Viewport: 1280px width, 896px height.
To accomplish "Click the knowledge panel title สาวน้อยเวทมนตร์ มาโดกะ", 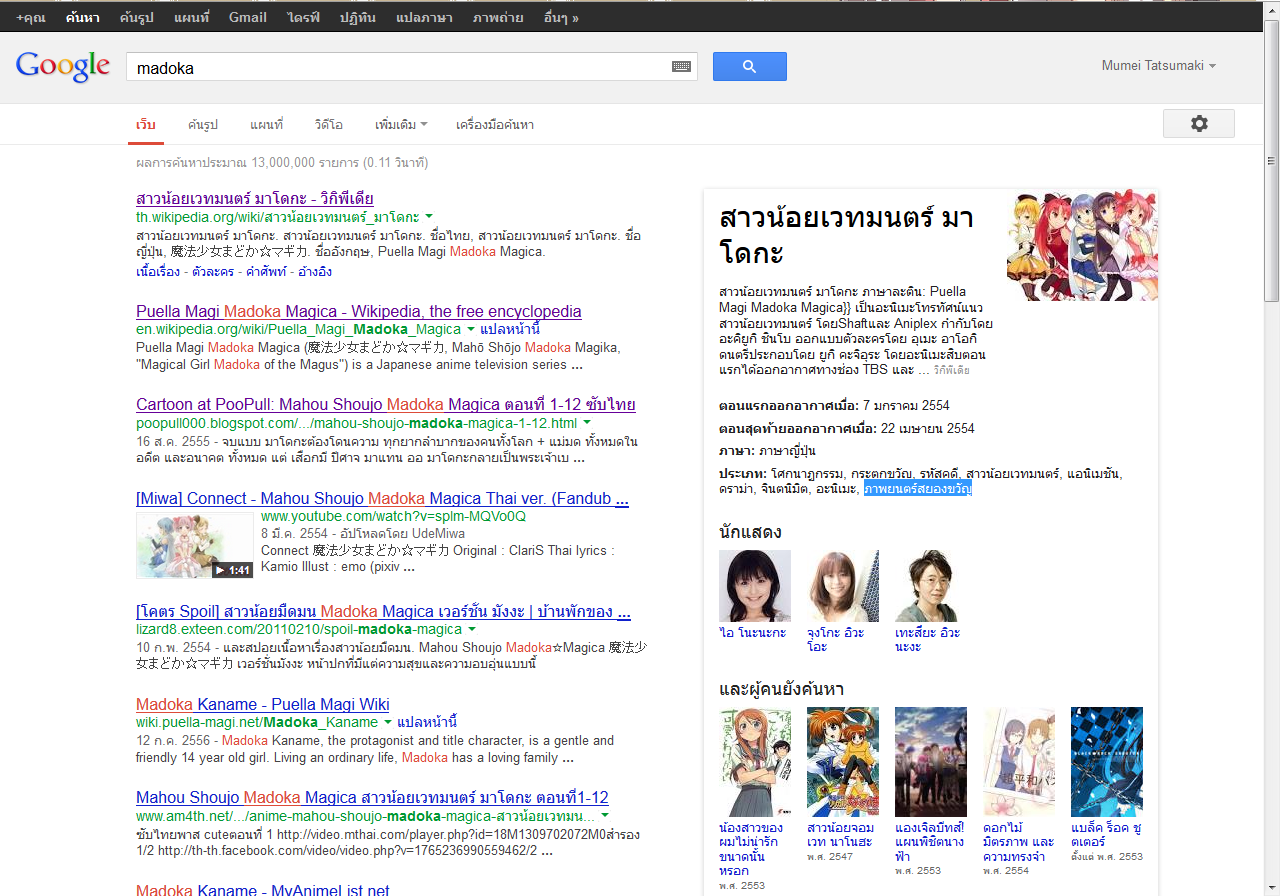I will pyautogui.click(x=846, y=234).
